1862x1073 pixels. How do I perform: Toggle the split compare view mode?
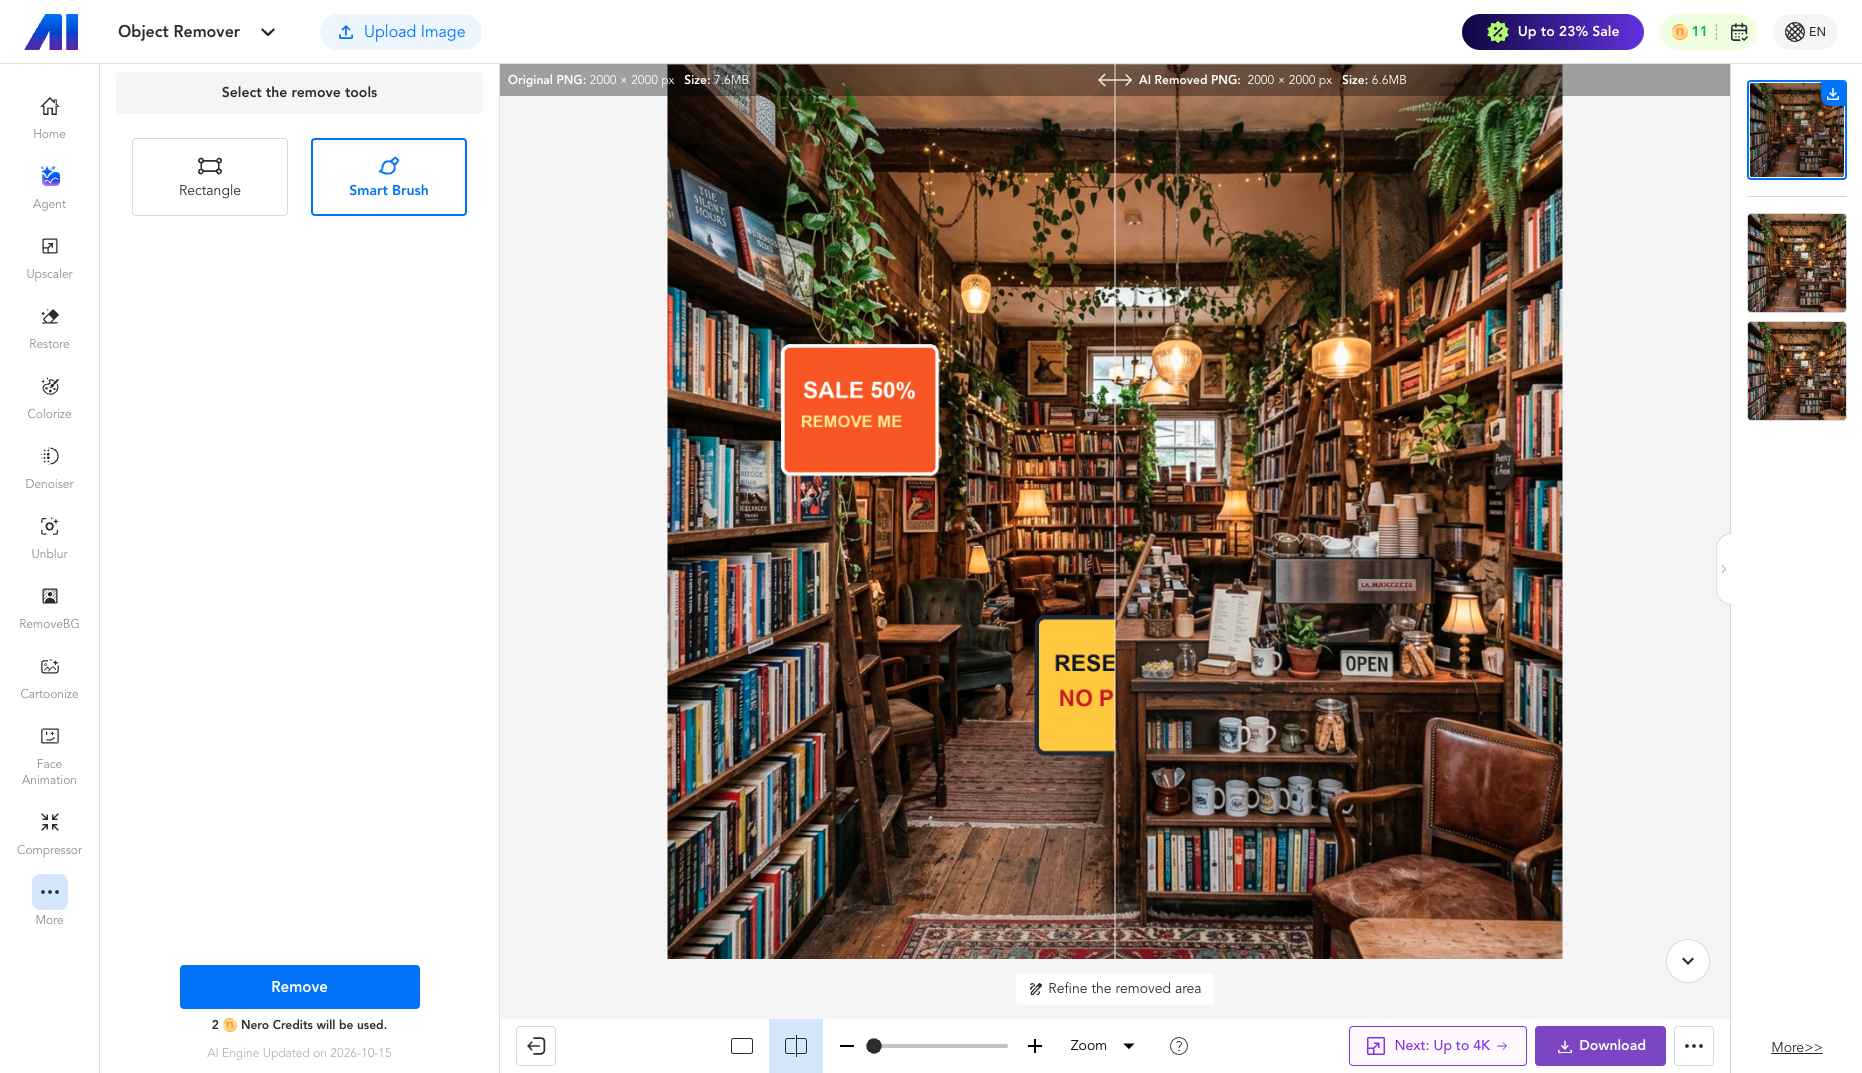796,1046
